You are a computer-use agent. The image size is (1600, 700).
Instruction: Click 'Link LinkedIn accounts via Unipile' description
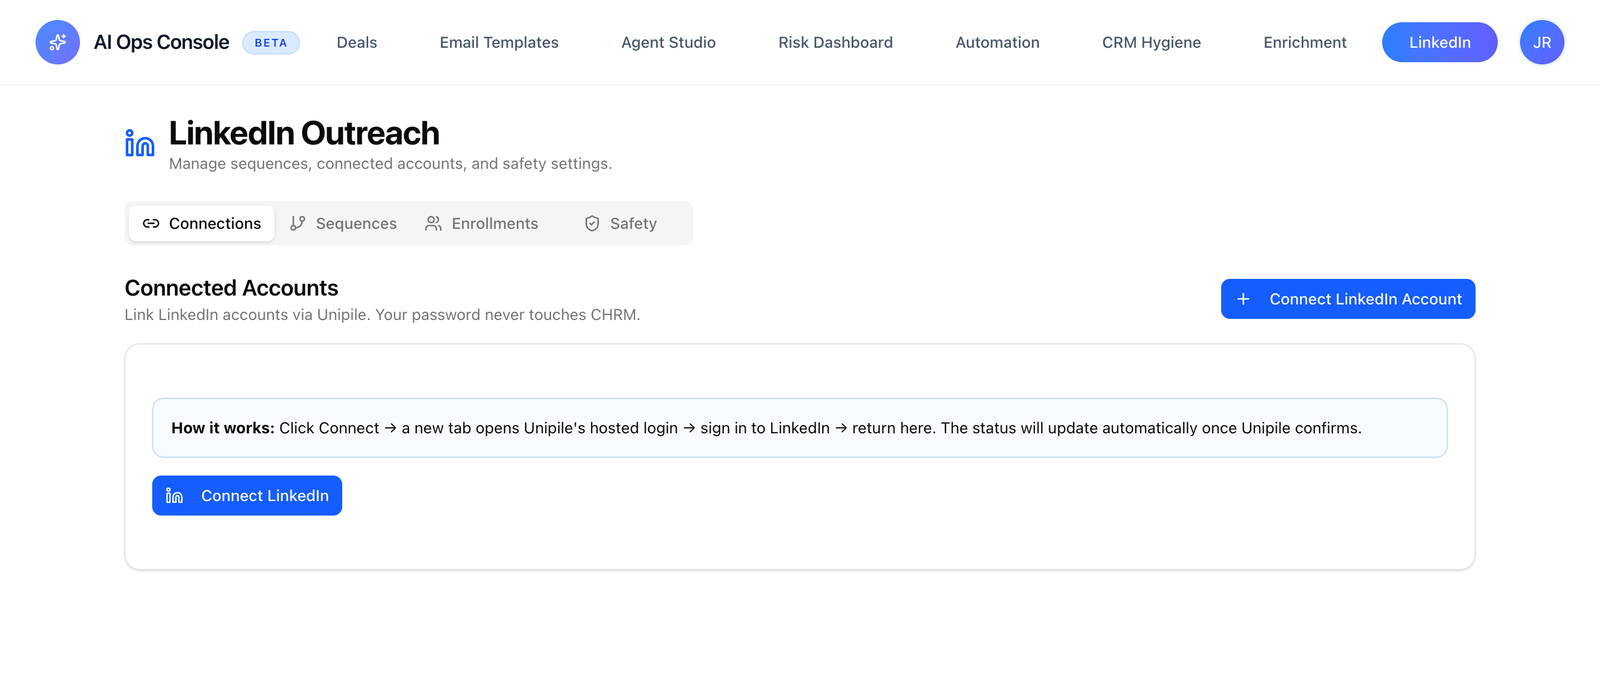tap(382, 314)
